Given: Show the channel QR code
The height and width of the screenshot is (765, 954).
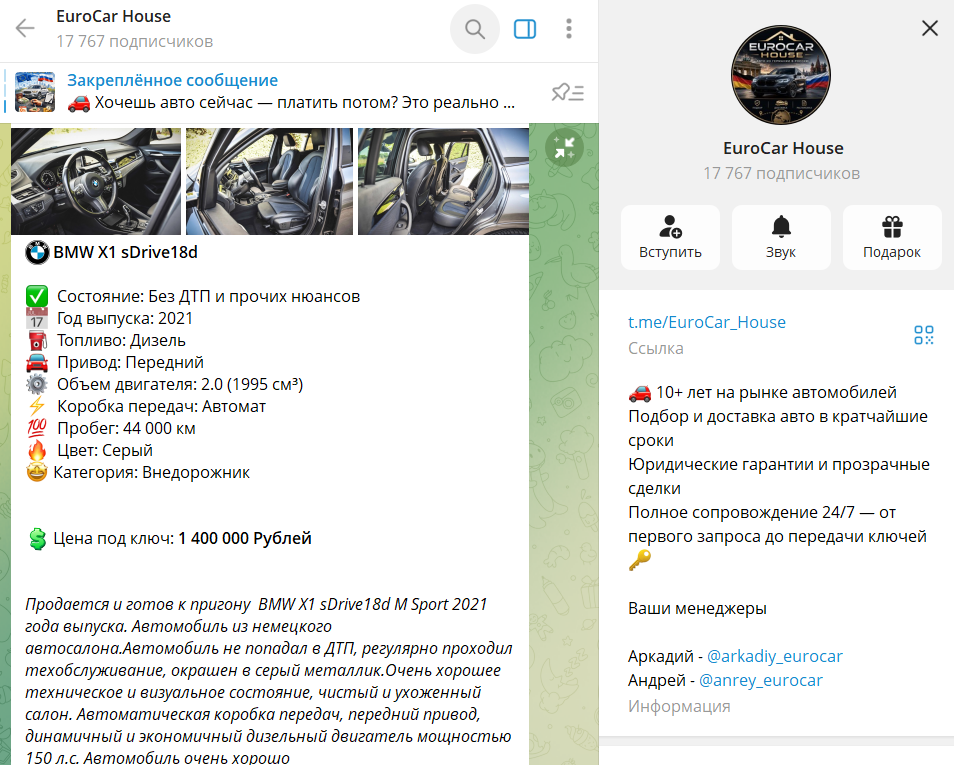Looking at the screenshot, I should (924, 335).
